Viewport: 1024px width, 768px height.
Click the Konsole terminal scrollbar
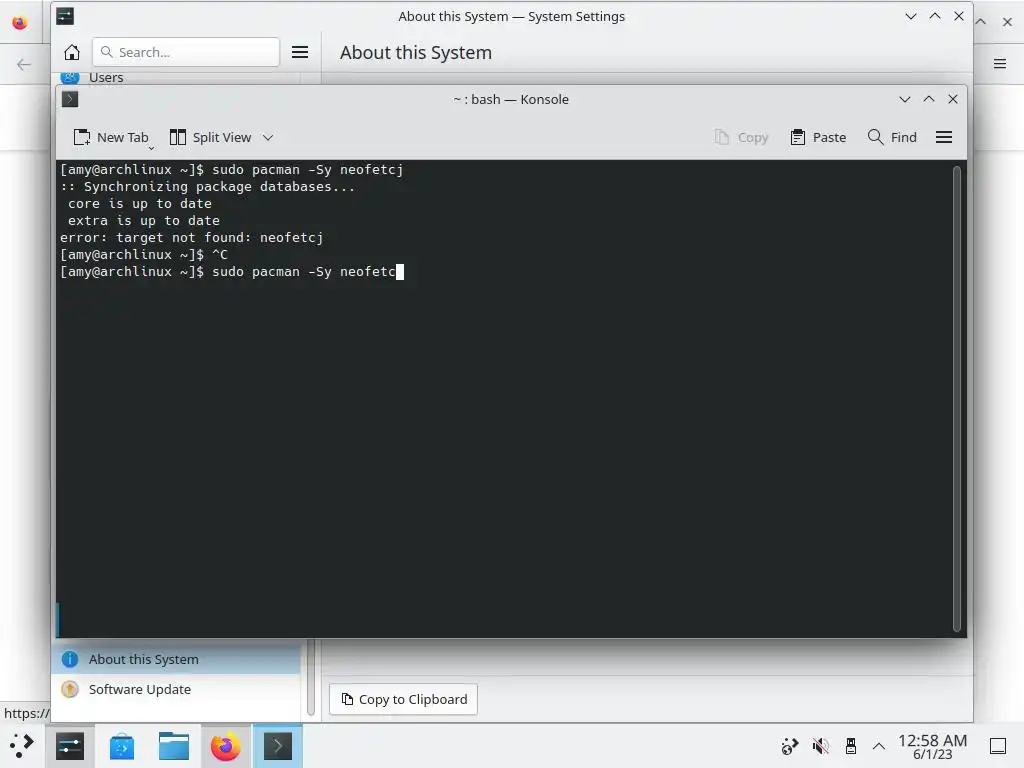pyautogui.click(x=957, y=398)
